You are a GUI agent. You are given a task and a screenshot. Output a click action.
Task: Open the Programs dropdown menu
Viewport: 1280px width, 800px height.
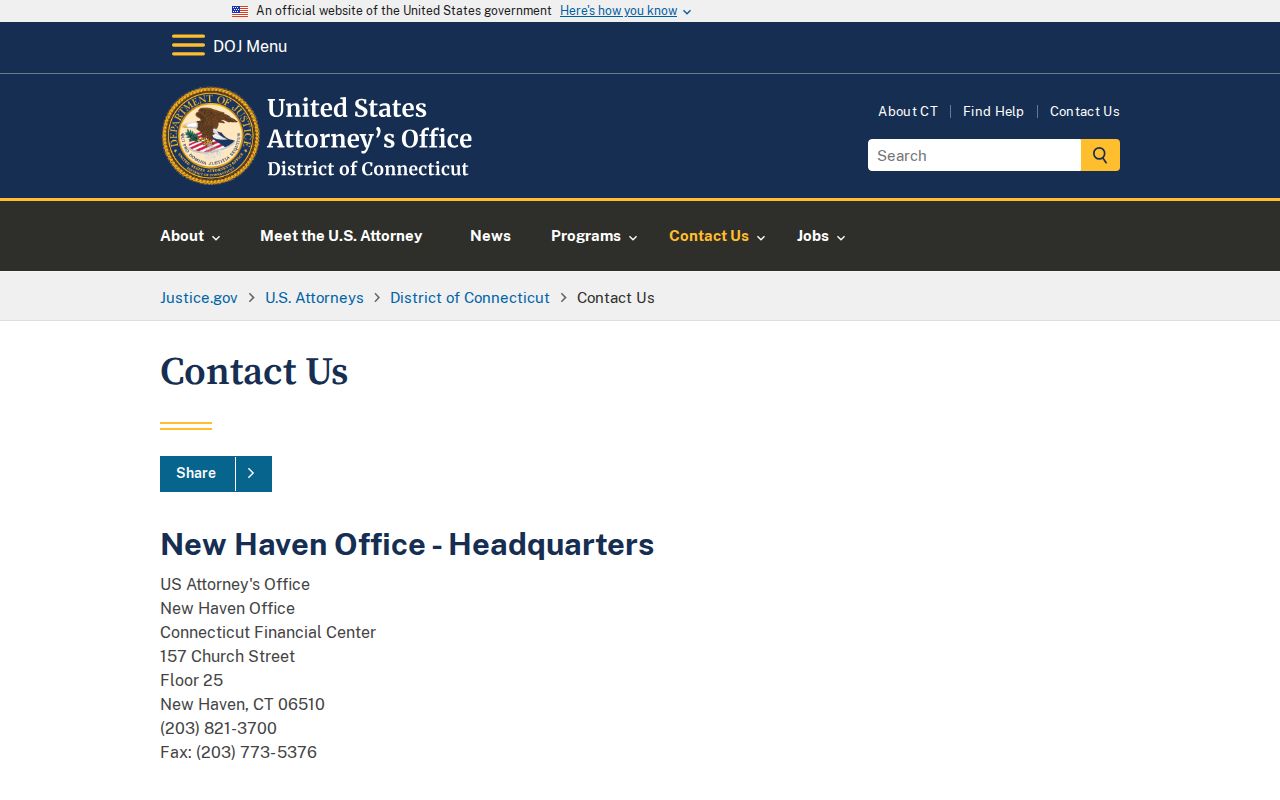pos(594,236)
